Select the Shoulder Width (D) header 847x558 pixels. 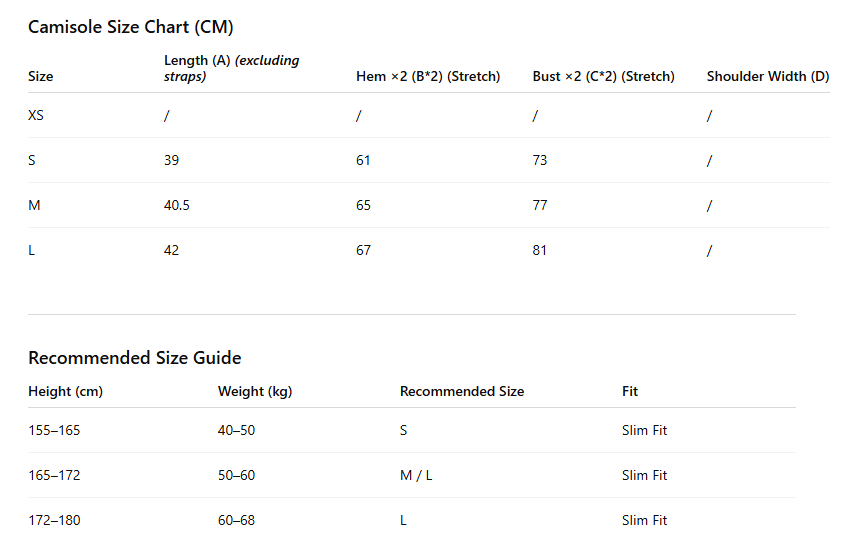click(768, 76)
